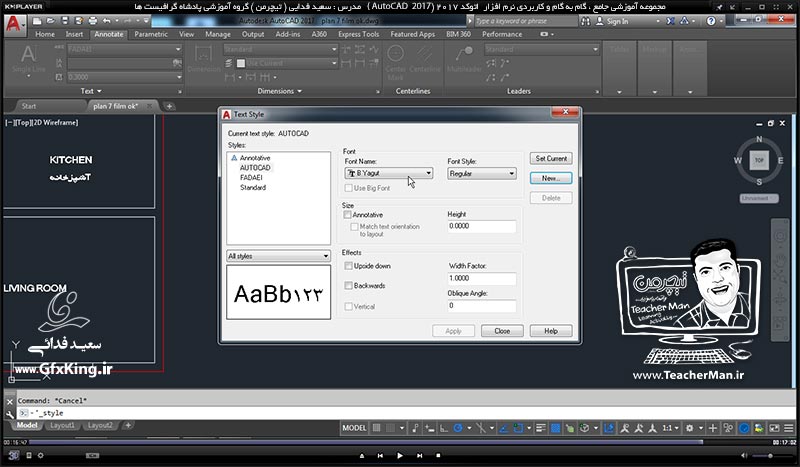Open the Help question mark icon
This screenshot has height=467, width=800.
pos(711,21)
